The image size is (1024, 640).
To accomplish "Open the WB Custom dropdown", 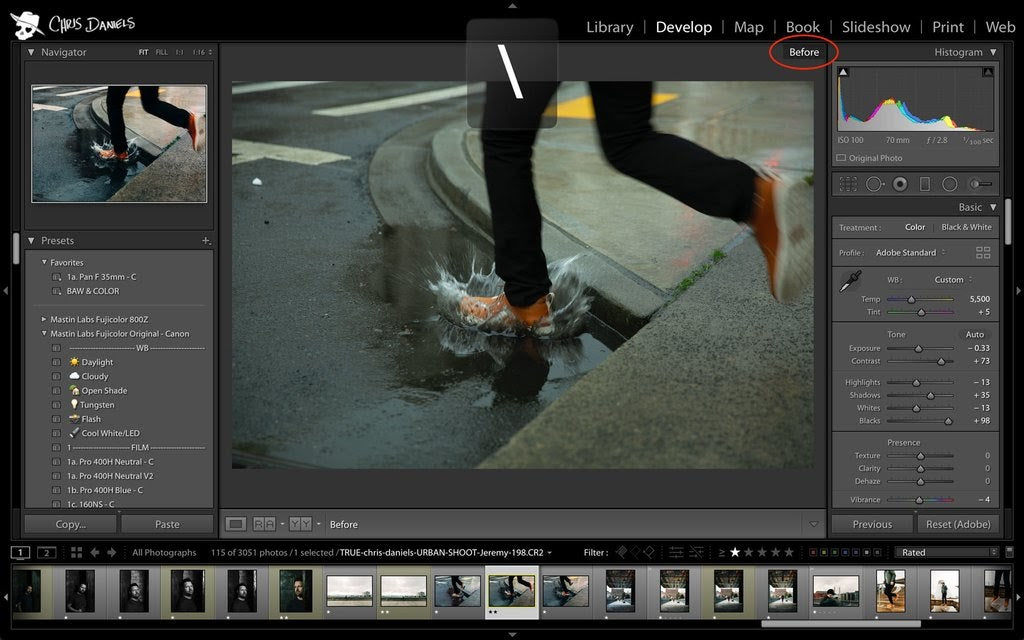I will (x=953, y=280).
